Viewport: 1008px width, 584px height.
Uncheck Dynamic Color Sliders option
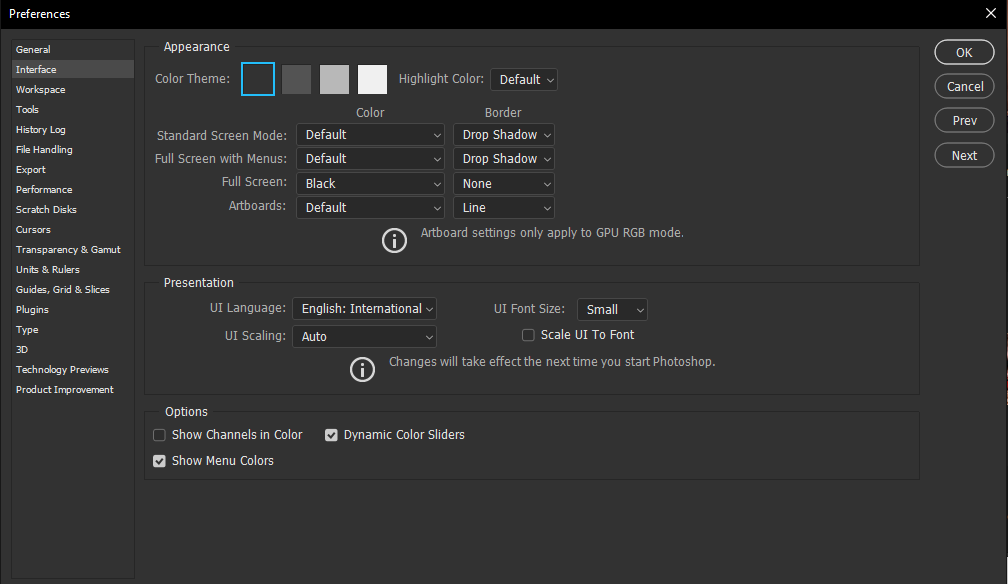tap(332, 435)
